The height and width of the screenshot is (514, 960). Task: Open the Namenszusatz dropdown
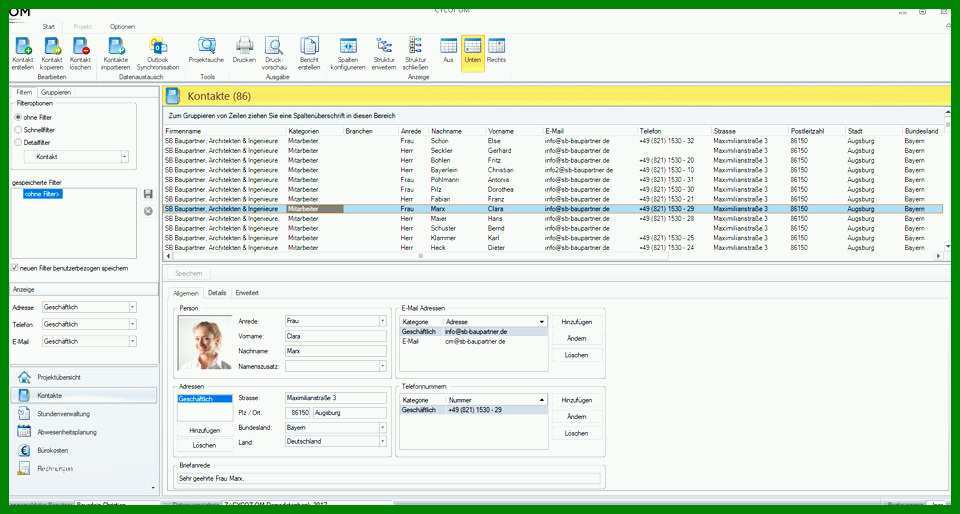(x=383, y=366)
